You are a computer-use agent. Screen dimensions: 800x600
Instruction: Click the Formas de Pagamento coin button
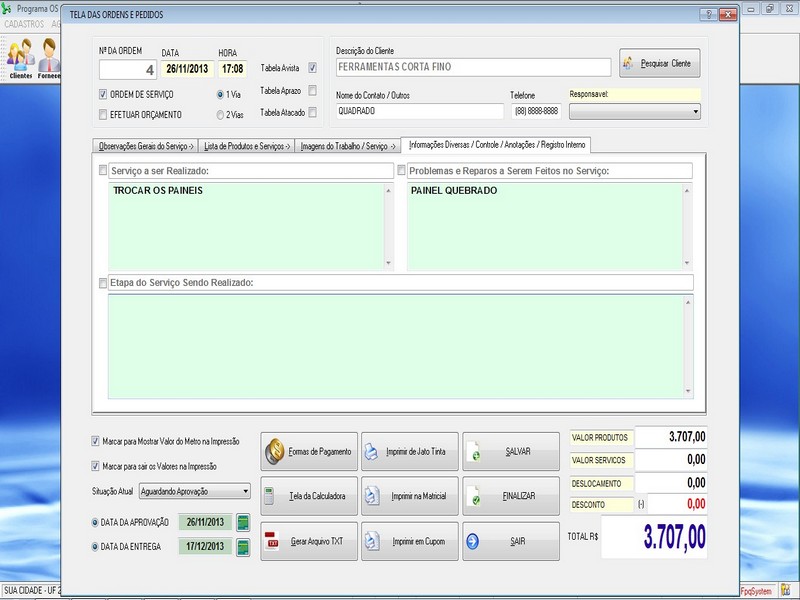click(308, 452)
